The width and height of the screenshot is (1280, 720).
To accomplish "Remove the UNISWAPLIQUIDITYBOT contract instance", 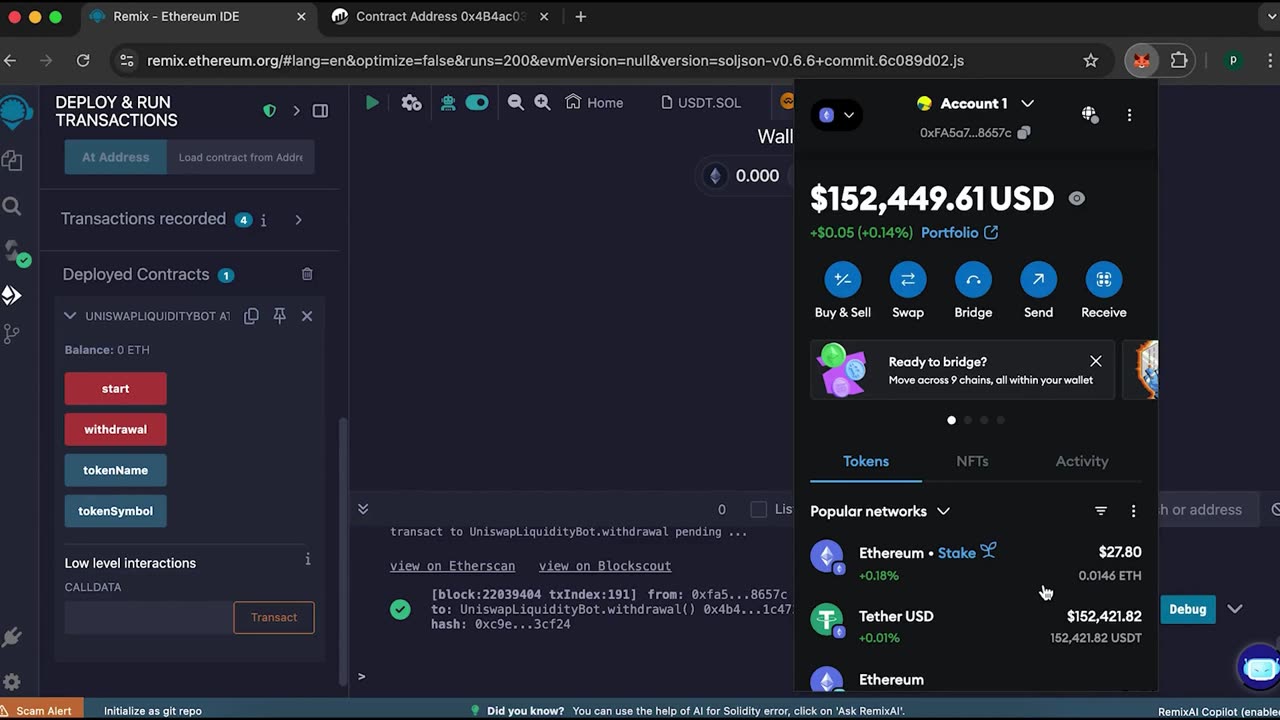I will pyautogui.click(x=307, y=316).
